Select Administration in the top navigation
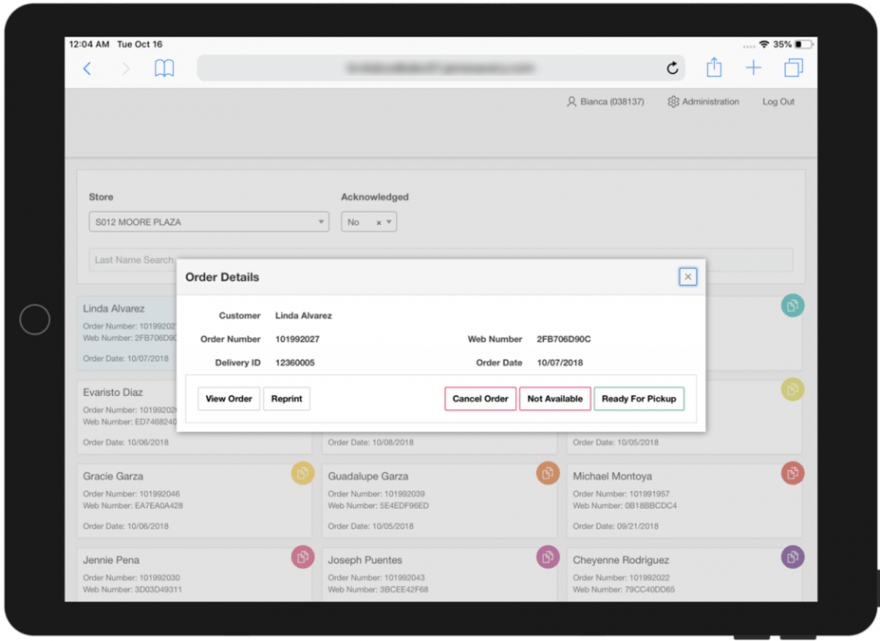The height and width of the screenshot is (641, 880). tap(710, 101)
